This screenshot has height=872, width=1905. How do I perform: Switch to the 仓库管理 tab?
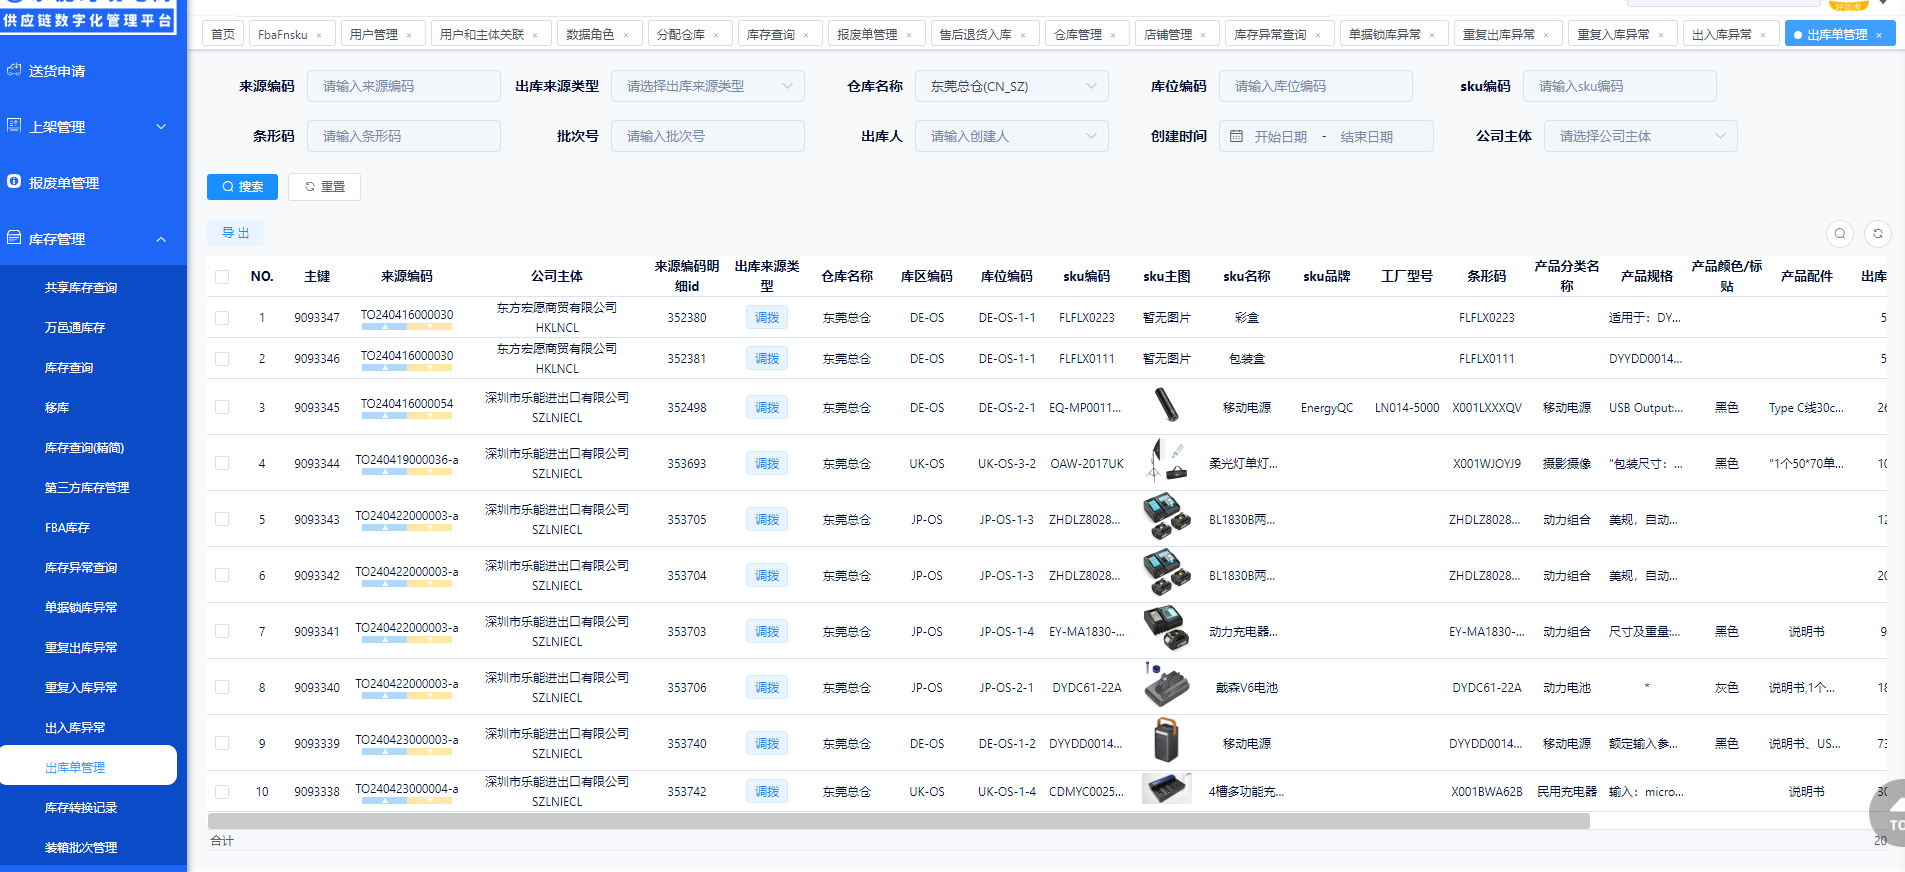pos(1078,34)
